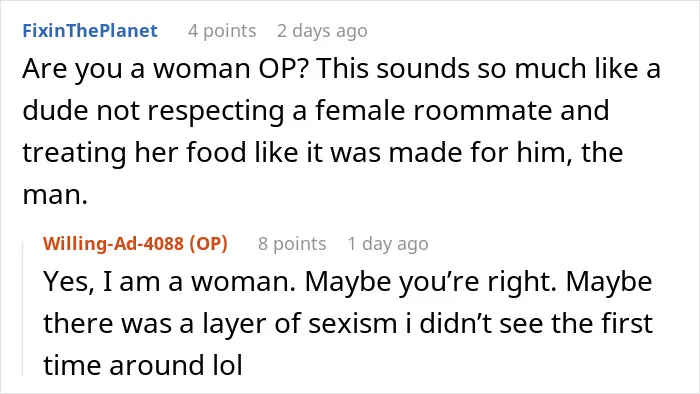
Task: Open the "1 day ago" timestamp permalink
Action: [x=388, y=244]
